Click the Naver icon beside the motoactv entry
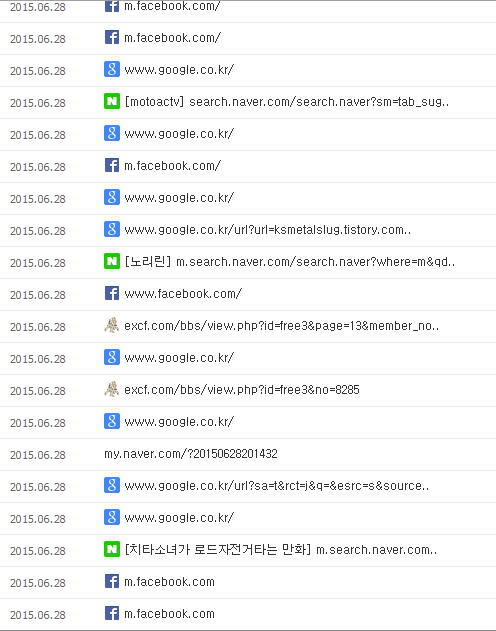 coord(112,101)
